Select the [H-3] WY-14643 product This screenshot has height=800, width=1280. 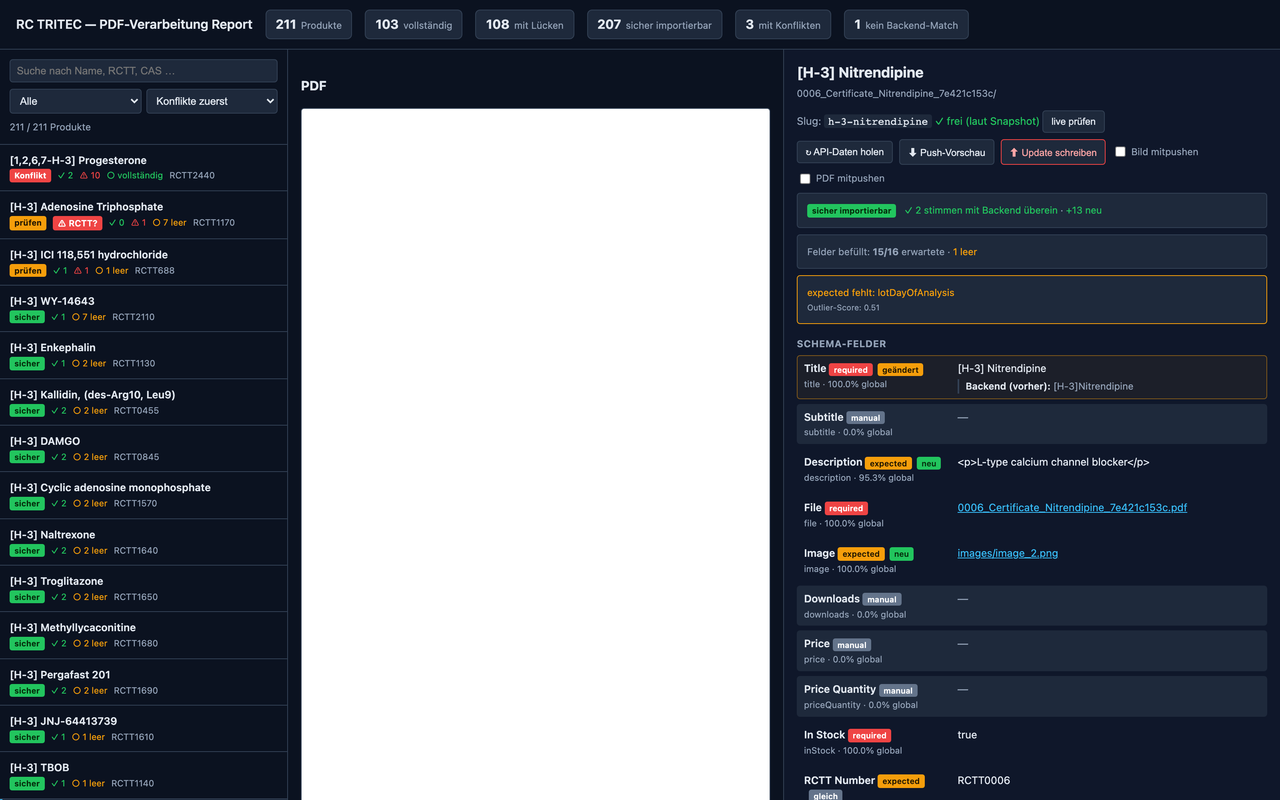coord(143,309)
